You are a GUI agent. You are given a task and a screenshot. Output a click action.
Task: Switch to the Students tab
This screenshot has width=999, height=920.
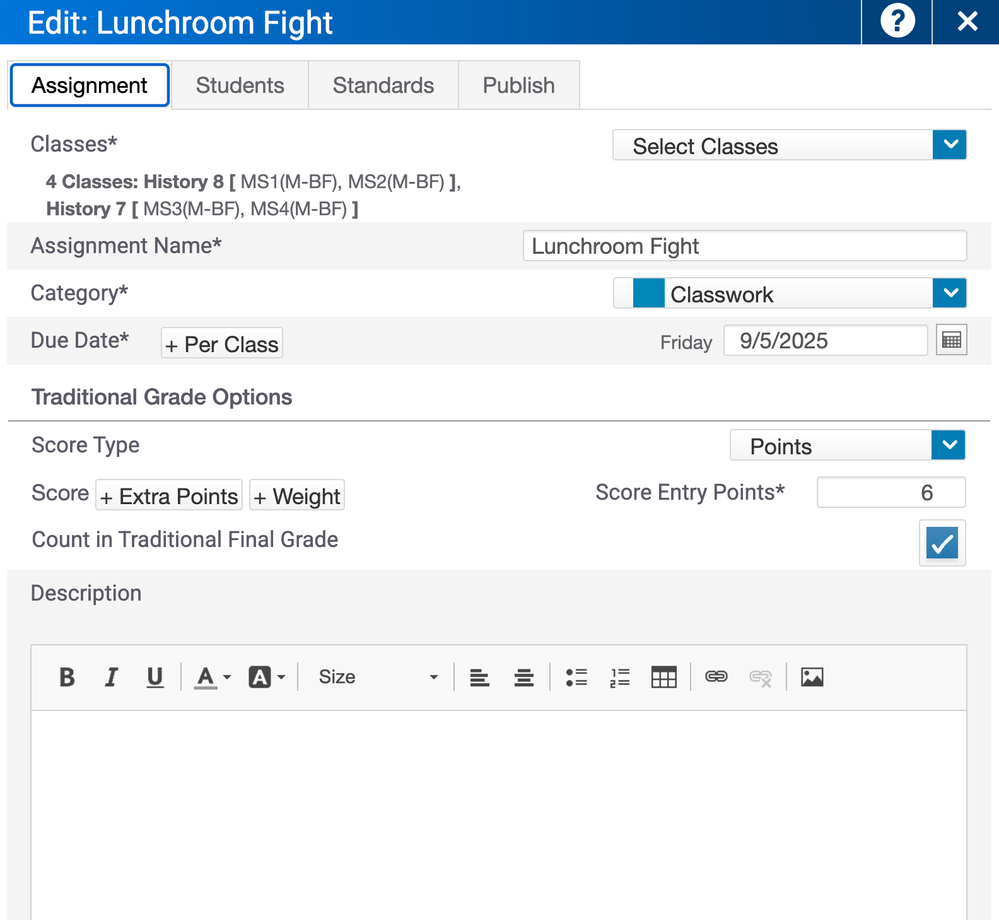click(240, 86)
